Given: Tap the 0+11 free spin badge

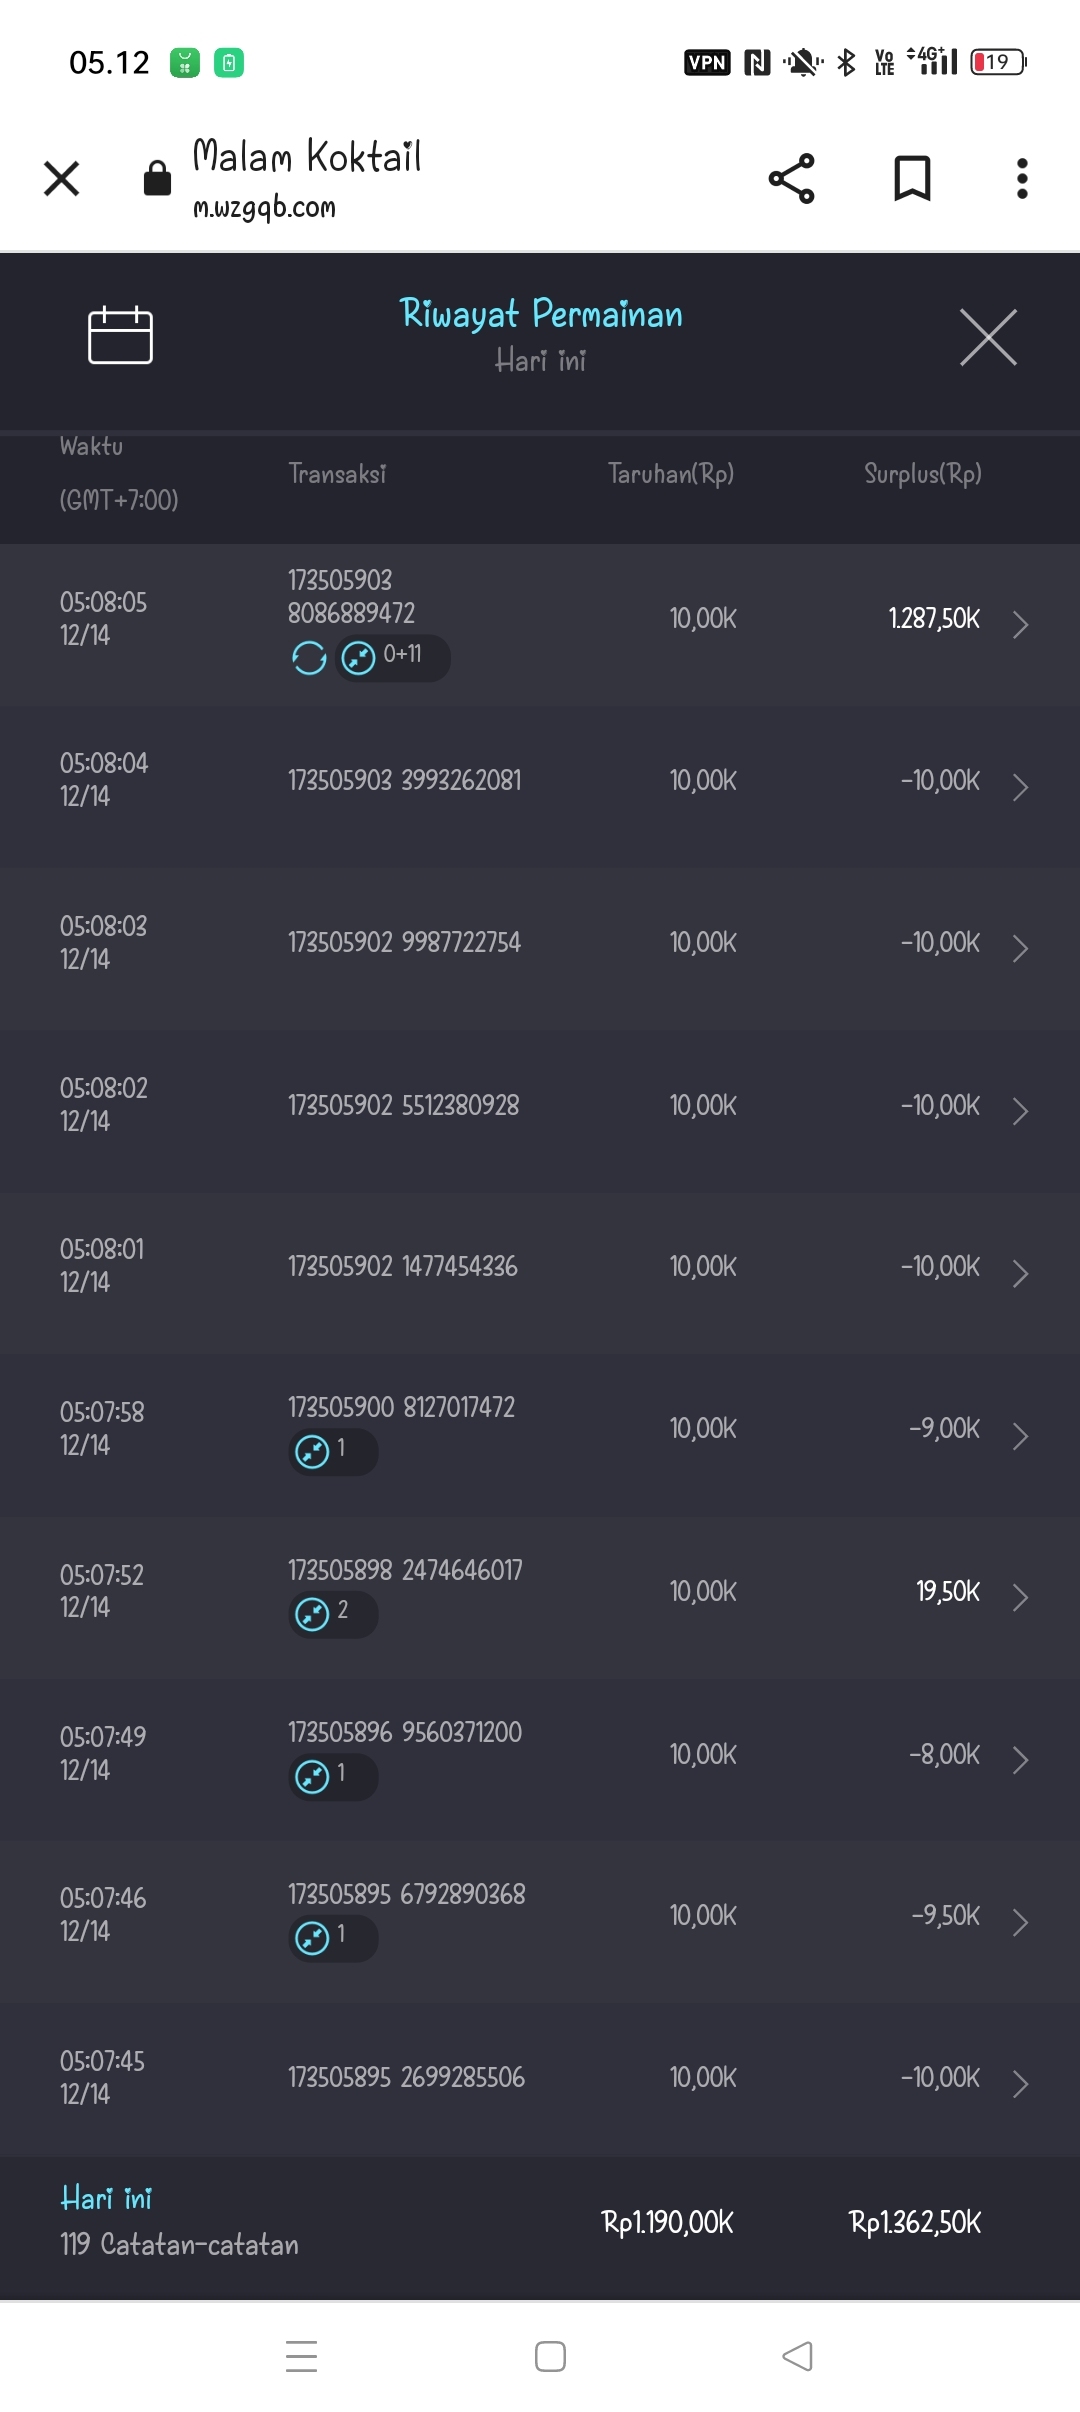Looking at the screenshot, I should [x=392, y=657].
